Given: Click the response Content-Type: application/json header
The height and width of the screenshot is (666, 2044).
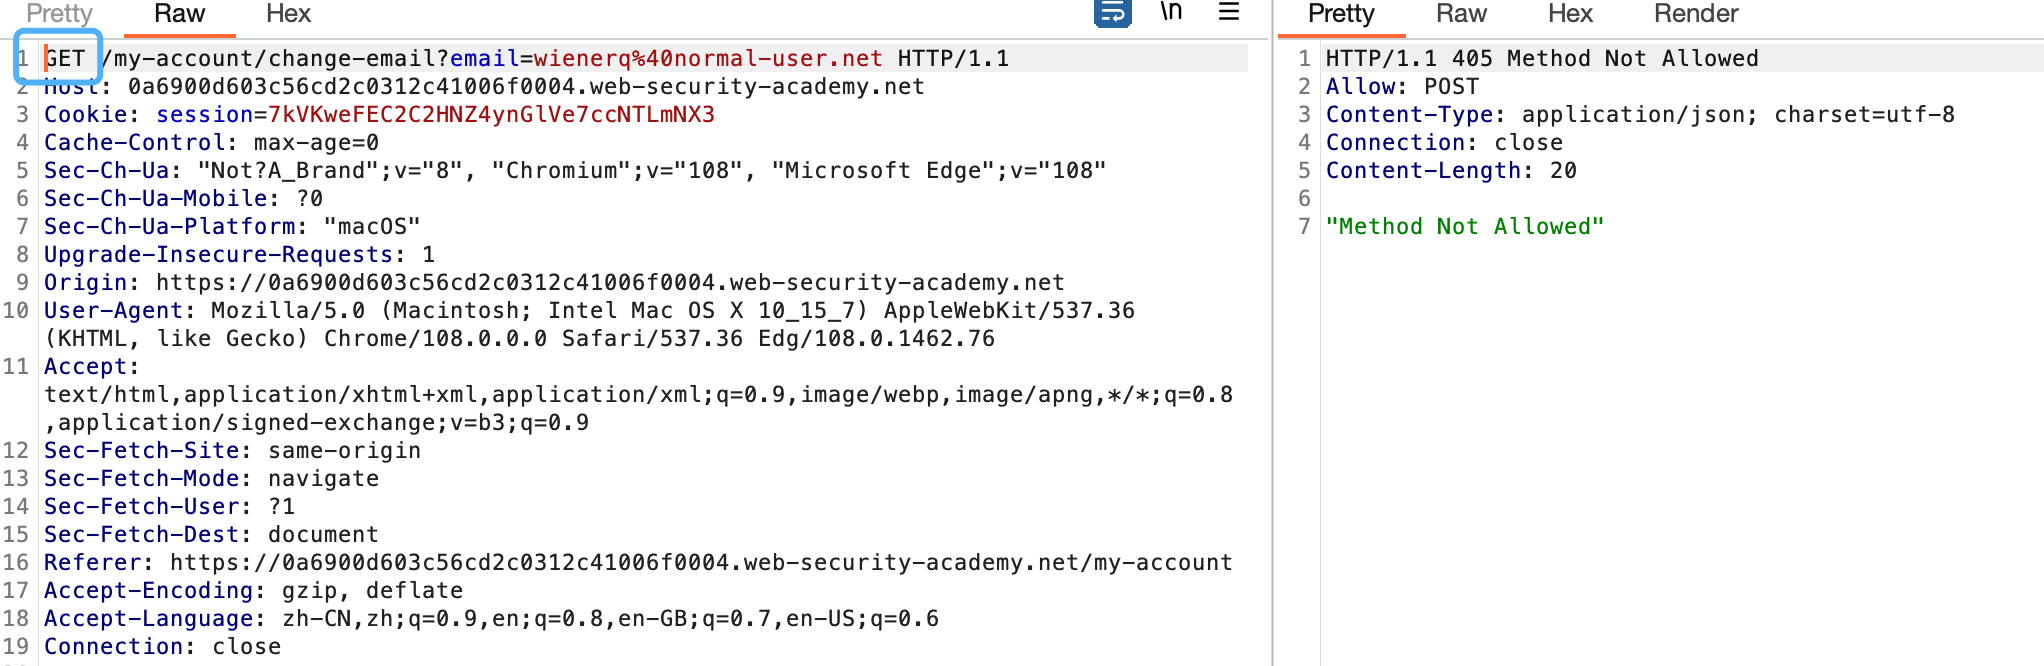Looking at the screenshot, I should [1640, 115].
